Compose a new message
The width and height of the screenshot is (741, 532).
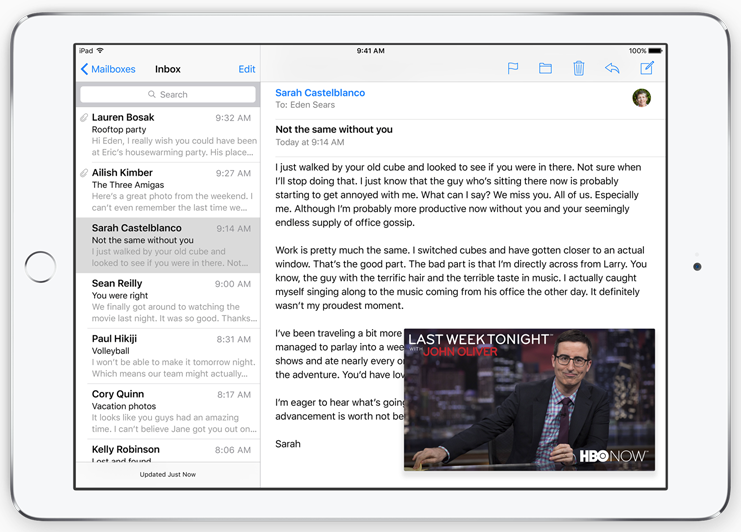(x=647, y=68)
